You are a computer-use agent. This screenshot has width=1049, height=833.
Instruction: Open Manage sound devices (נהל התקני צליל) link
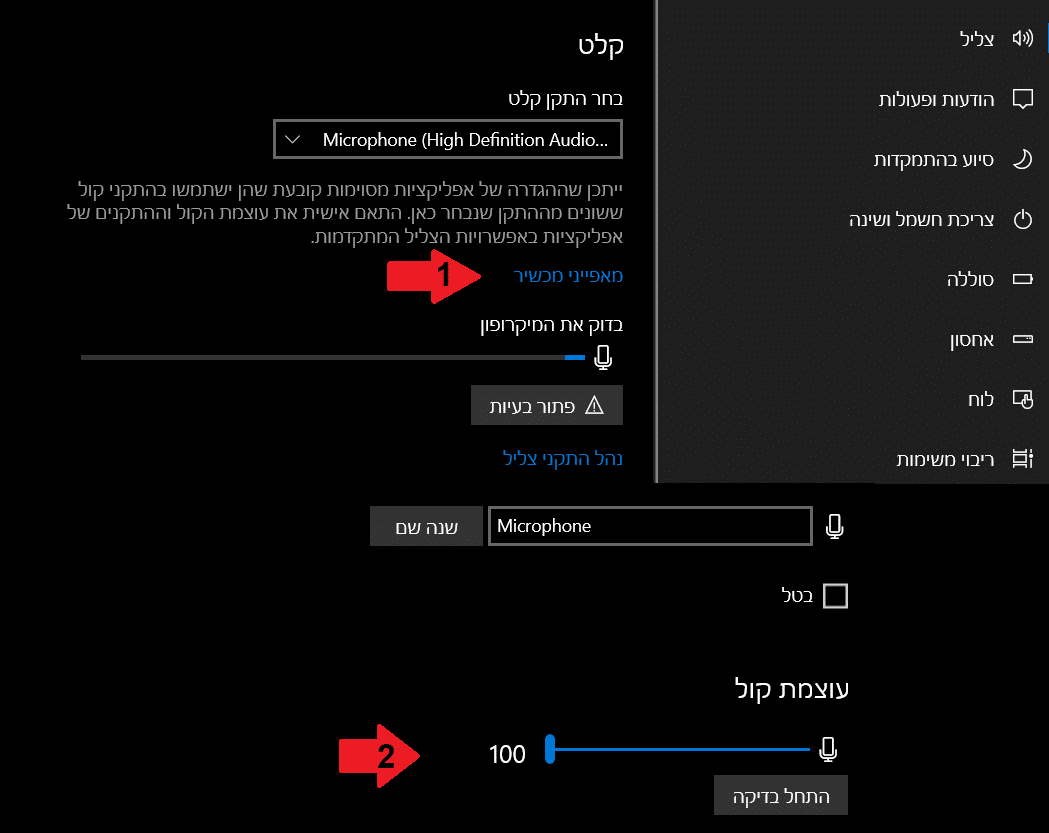point(562,458)
